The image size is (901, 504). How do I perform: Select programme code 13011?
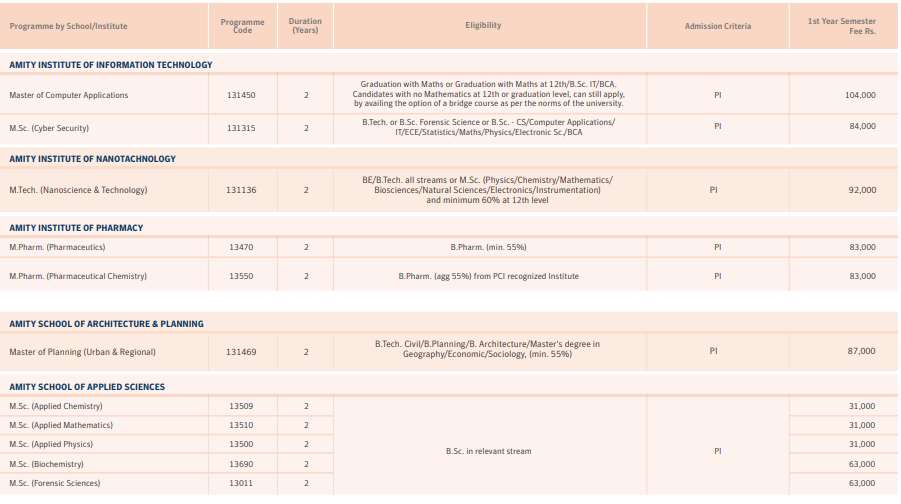pyautogui.click(x=241, y=483)
